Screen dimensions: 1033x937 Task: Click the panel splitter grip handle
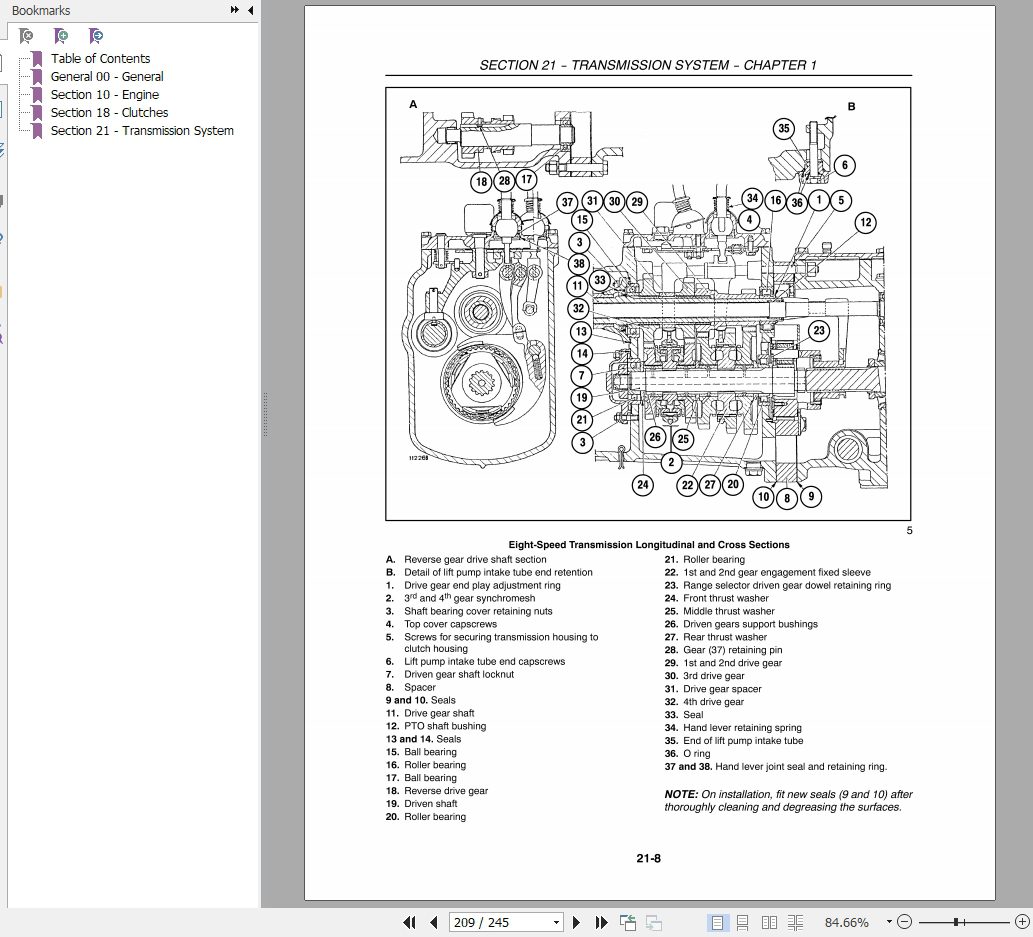pos(265,414)
